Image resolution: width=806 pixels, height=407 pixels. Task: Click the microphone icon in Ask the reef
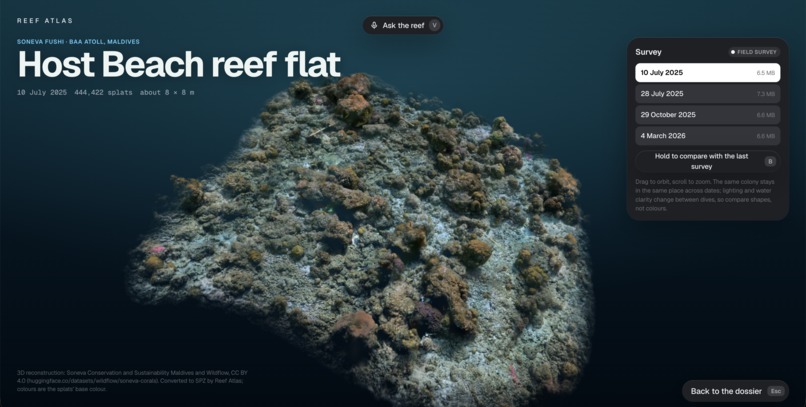374,25
